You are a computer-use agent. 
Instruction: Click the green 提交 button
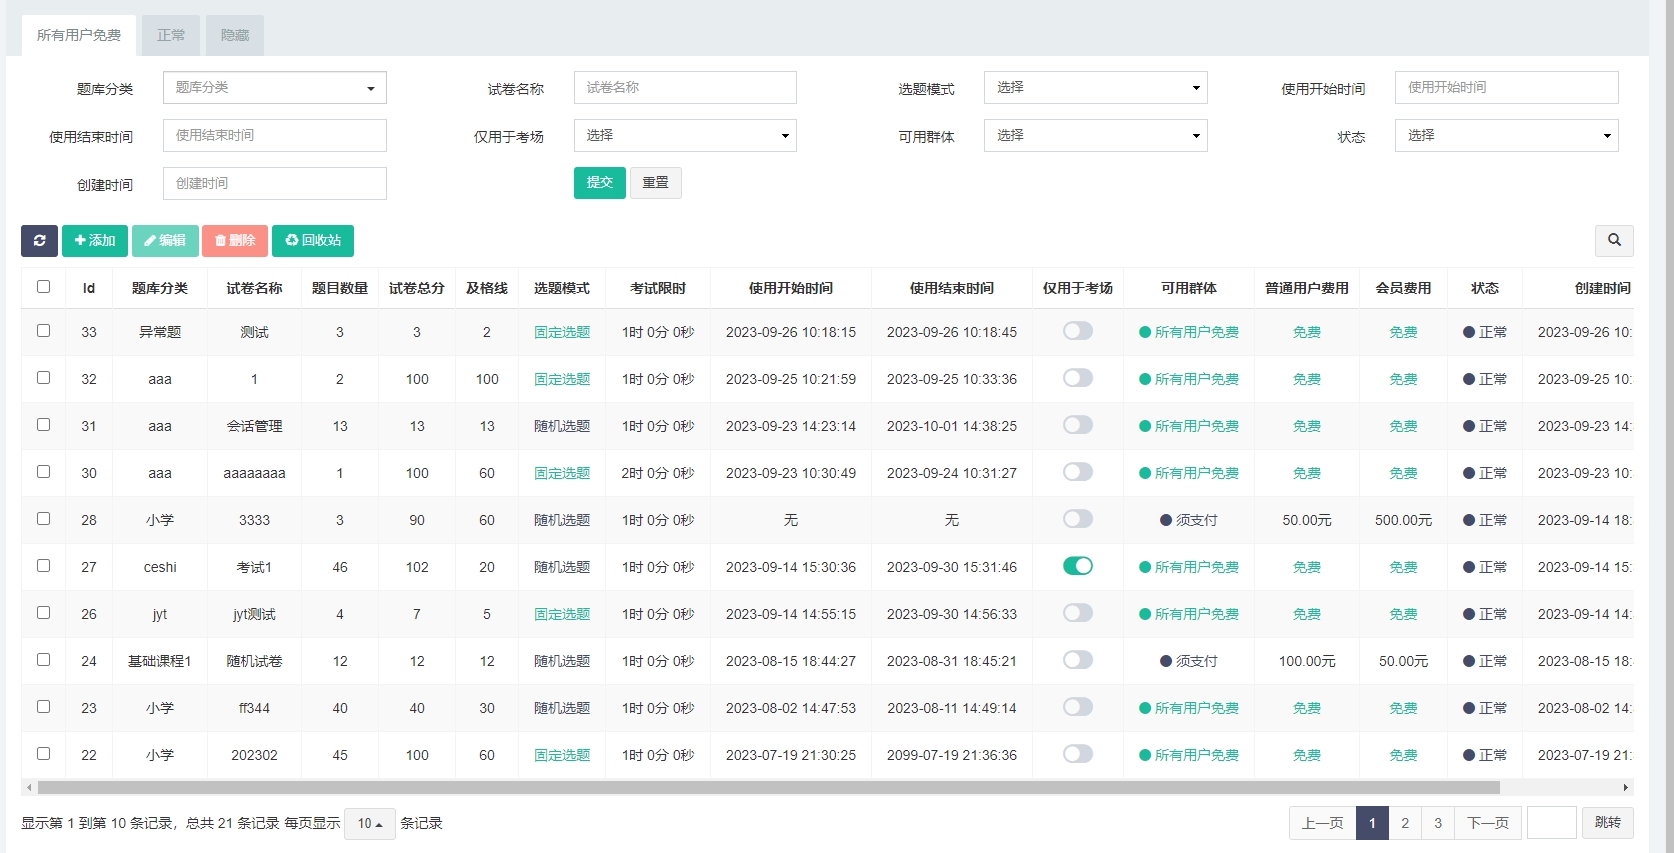[599, 183]
